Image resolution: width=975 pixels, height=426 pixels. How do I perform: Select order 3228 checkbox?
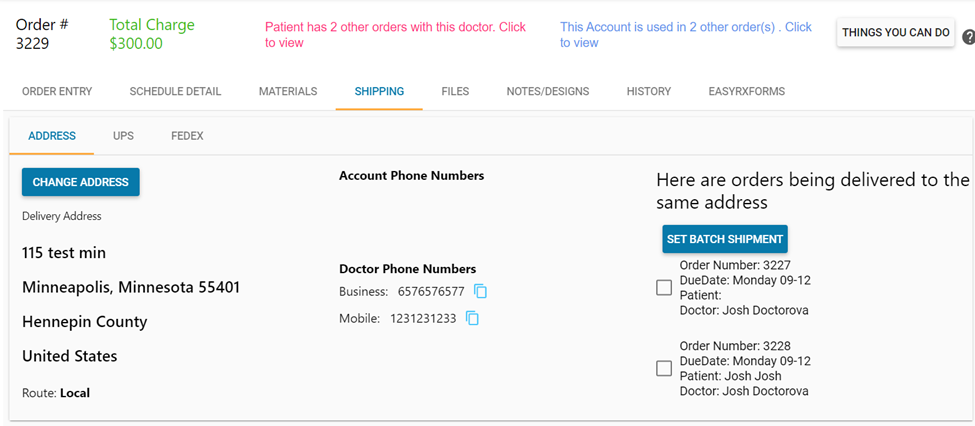coord(664,368)
